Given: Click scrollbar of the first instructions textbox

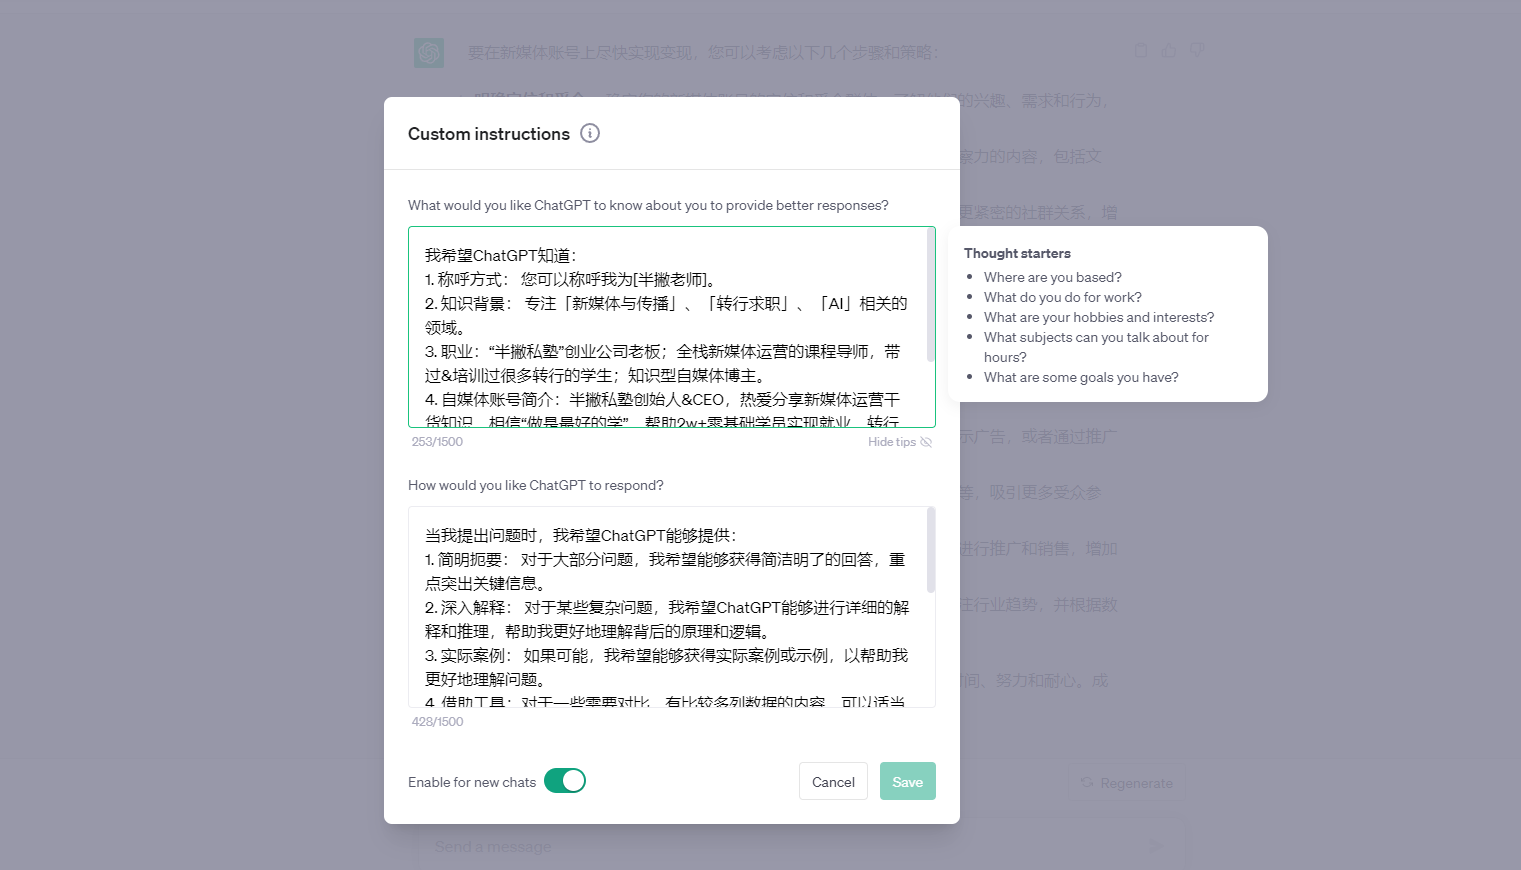Looking at the screenshot, I should click(931, 296).
